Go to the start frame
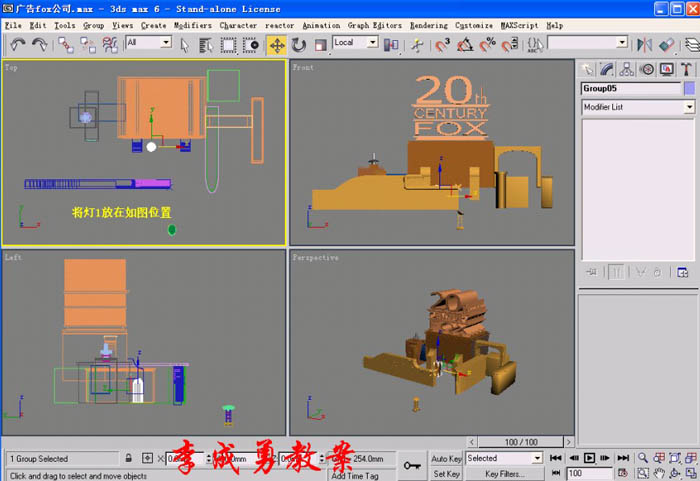 tap(556, 458)
